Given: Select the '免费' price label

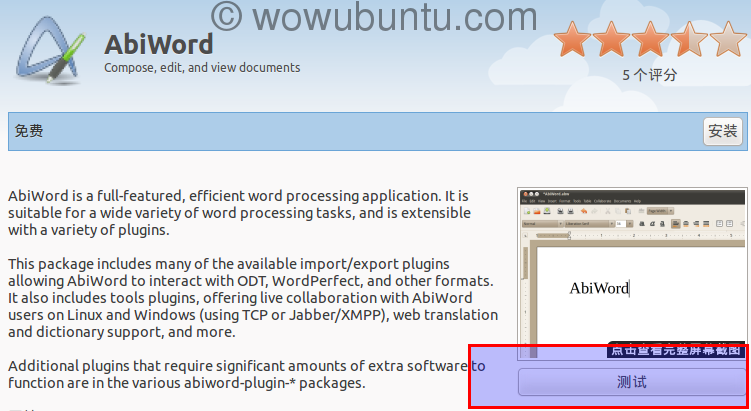Looking at the screenshot, I should (29, 131).
